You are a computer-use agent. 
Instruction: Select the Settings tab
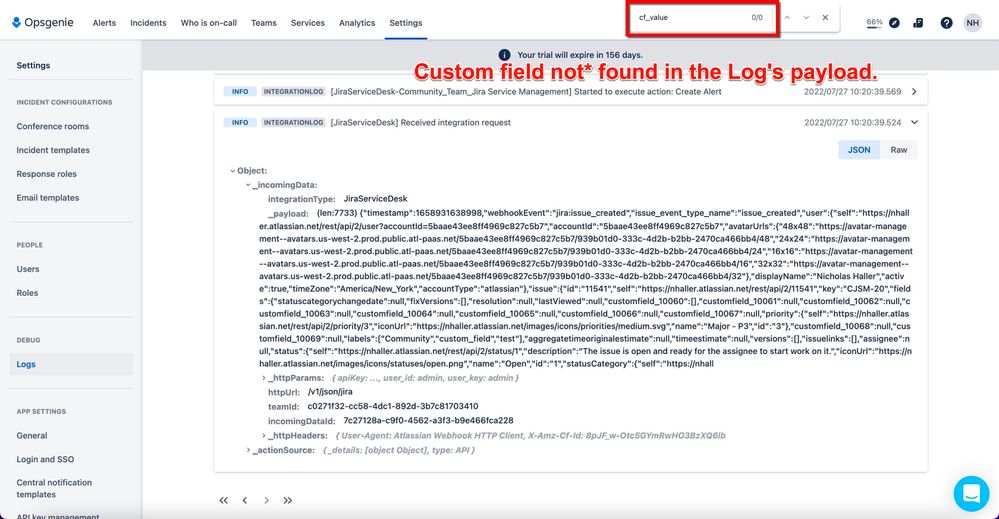406,23
